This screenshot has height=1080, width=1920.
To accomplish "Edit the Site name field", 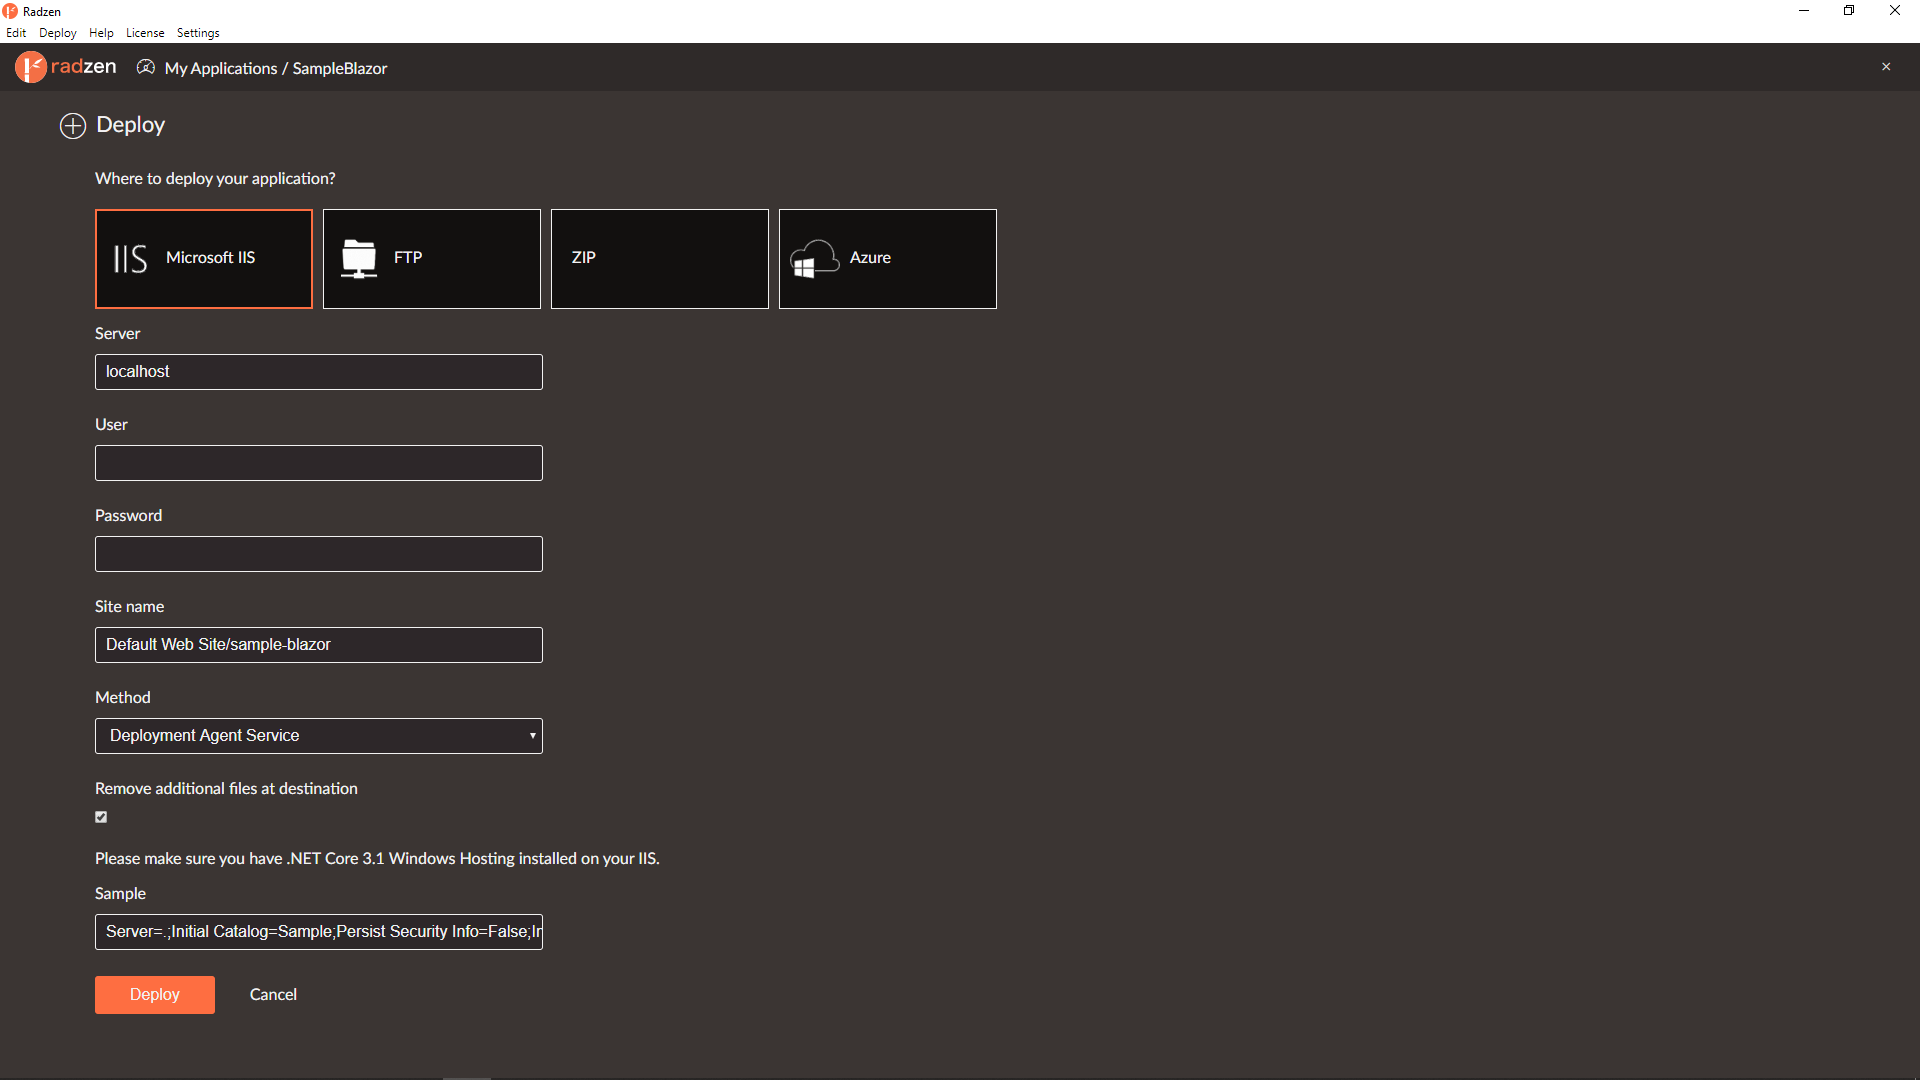I will [x=319, y=645].
